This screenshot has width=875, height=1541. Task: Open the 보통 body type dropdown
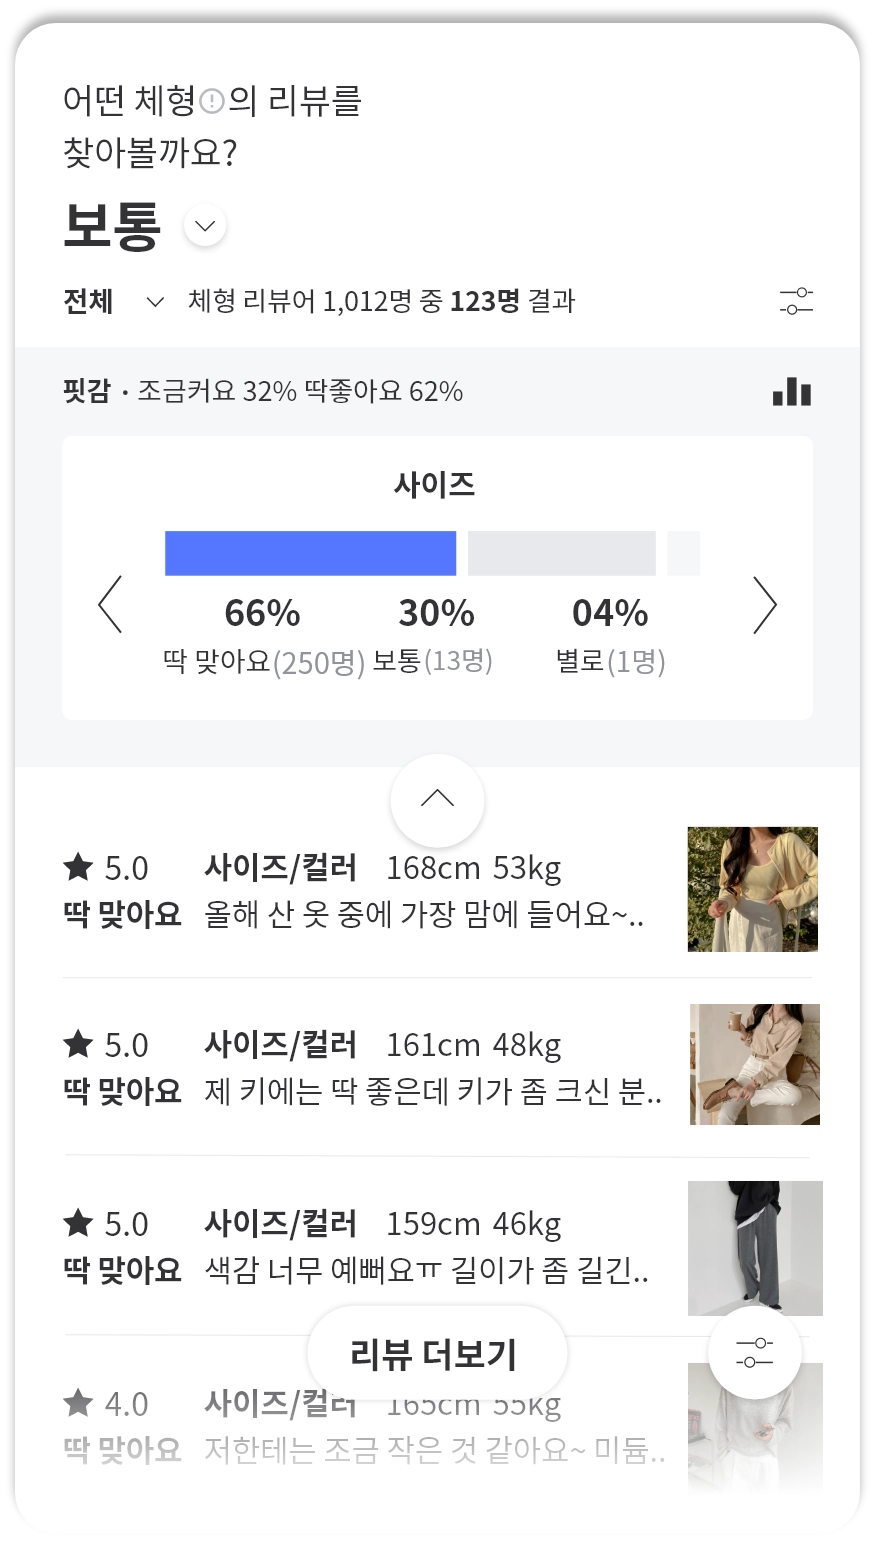205,226
